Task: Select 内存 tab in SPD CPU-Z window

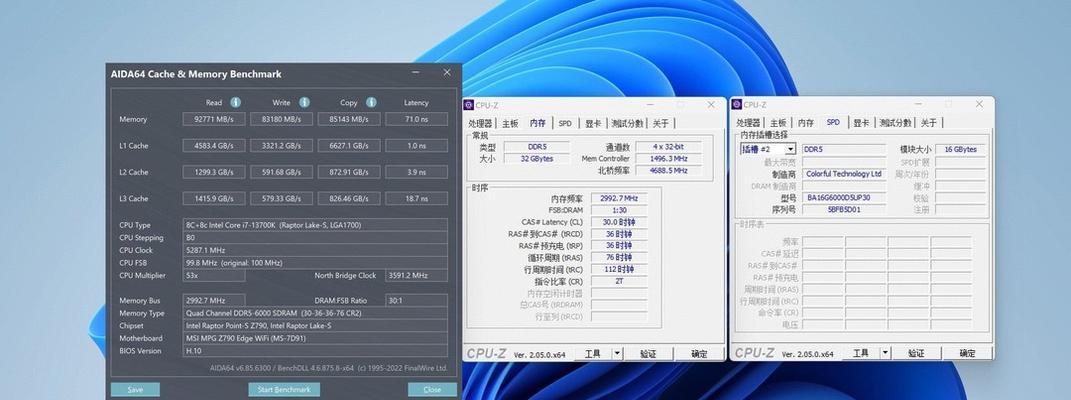Action: point(806,123)
